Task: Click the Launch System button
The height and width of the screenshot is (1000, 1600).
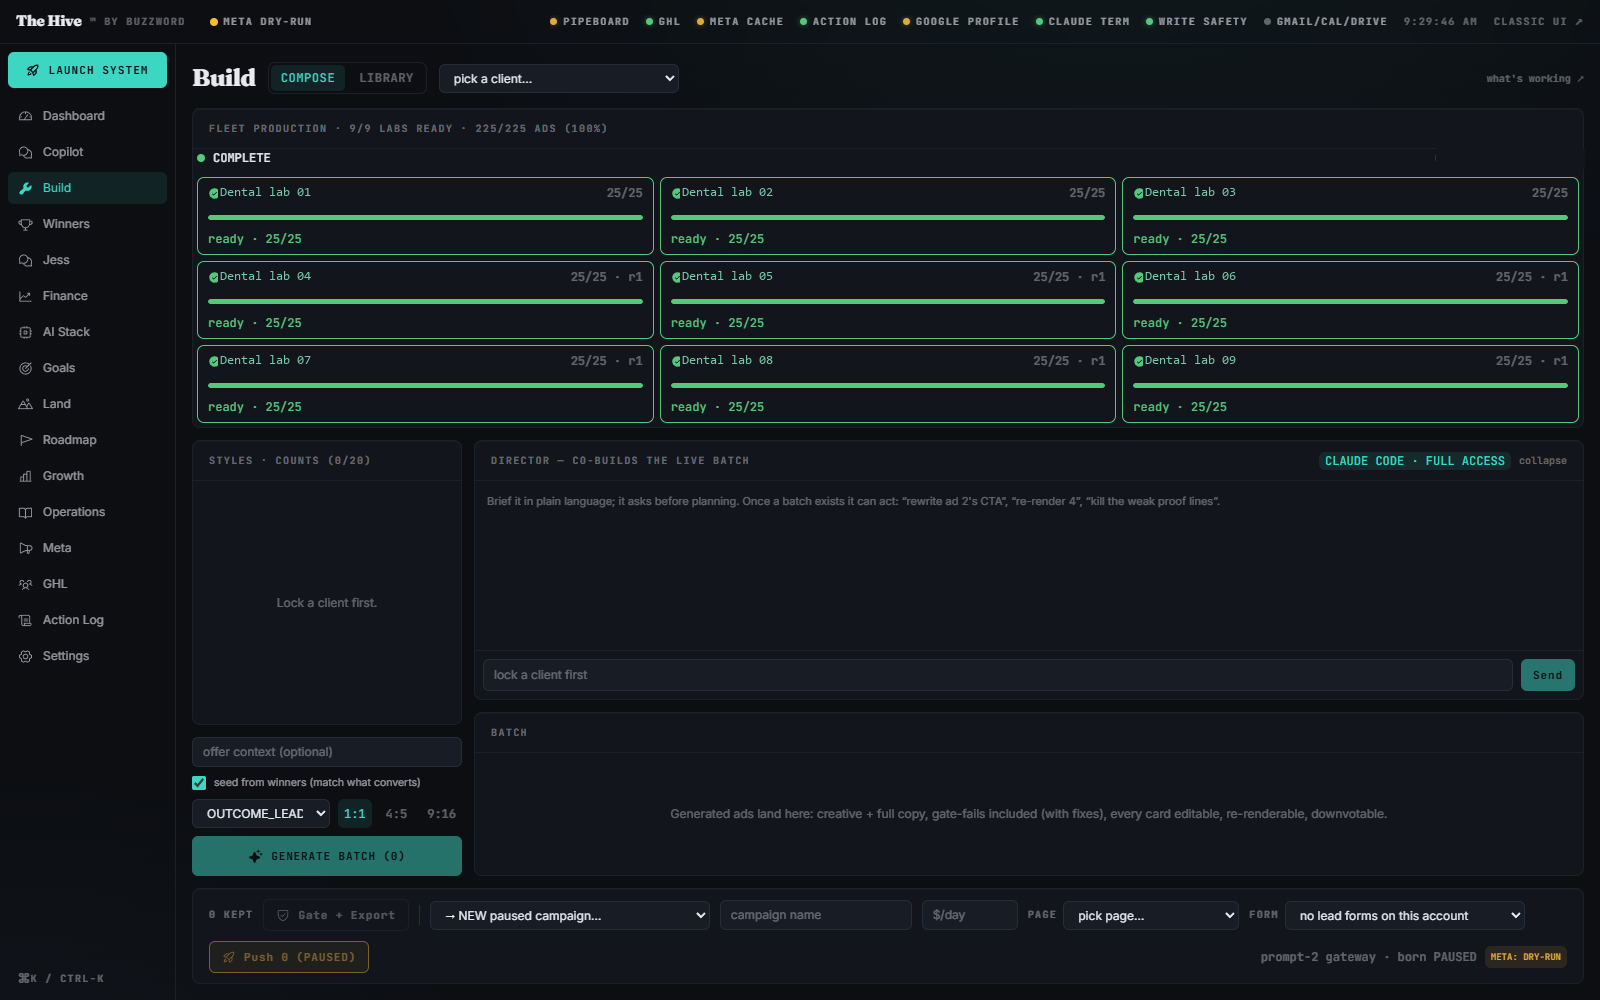Action: pos(88,70)
